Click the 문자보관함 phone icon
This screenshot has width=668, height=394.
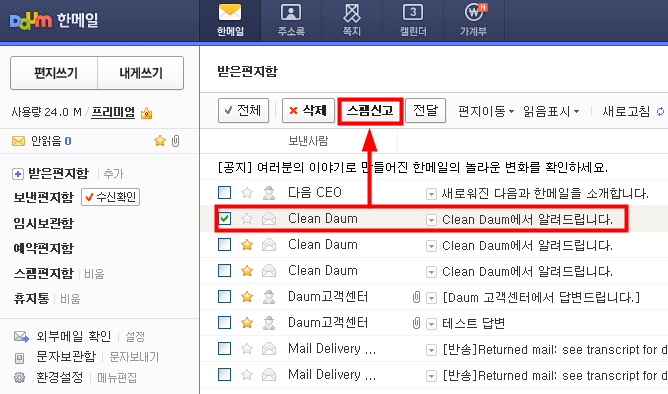pos(19,358)
